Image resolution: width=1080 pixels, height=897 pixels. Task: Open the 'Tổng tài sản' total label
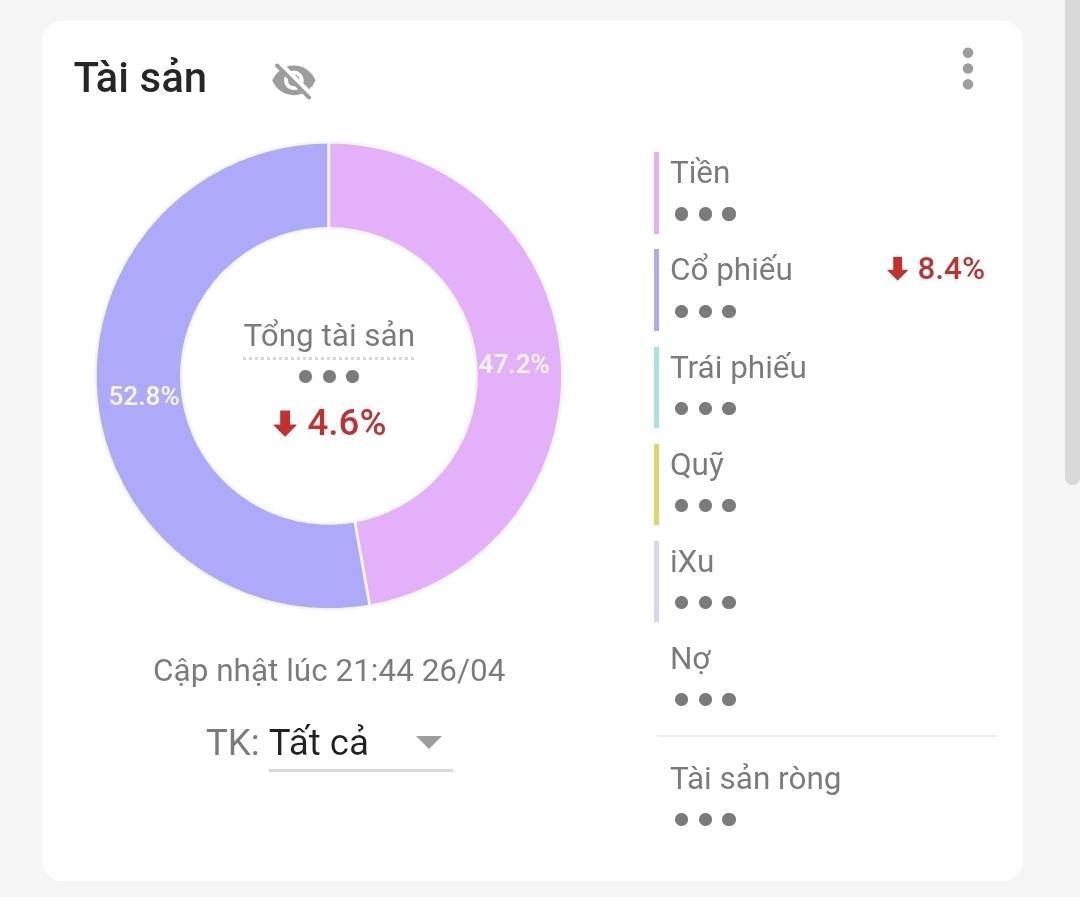329,336
